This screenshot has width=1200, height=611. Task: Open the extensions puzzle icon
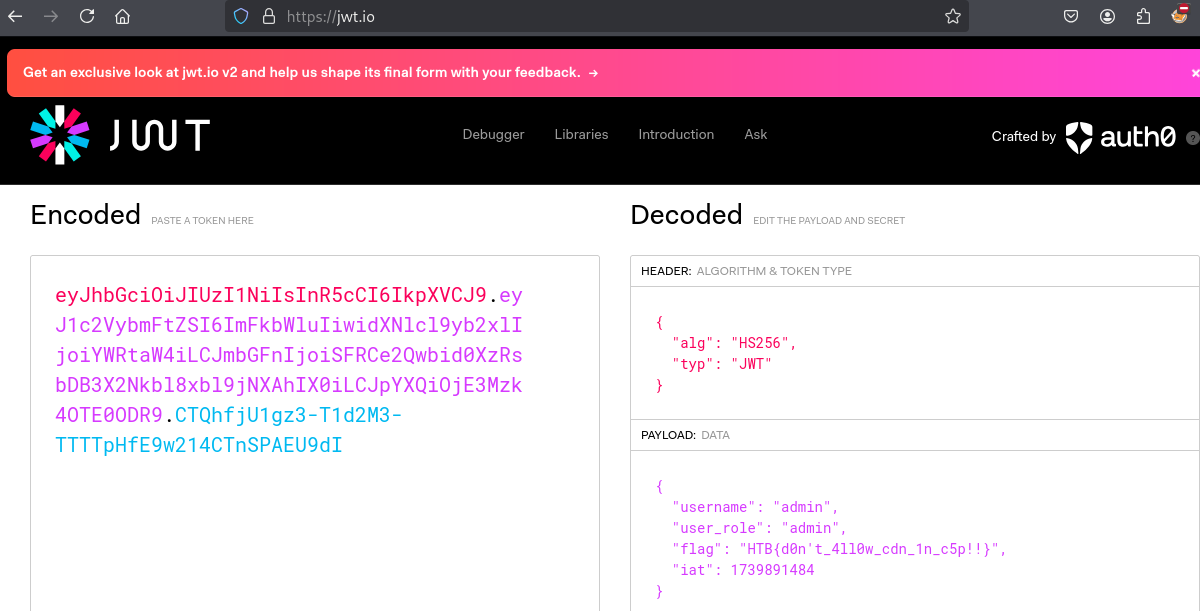pos(1144,16)
